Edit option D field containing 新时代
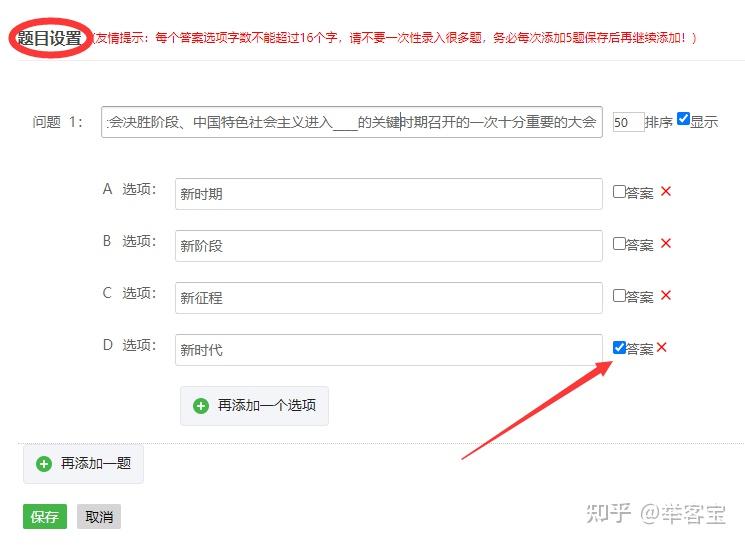 [x=389, y=350]
